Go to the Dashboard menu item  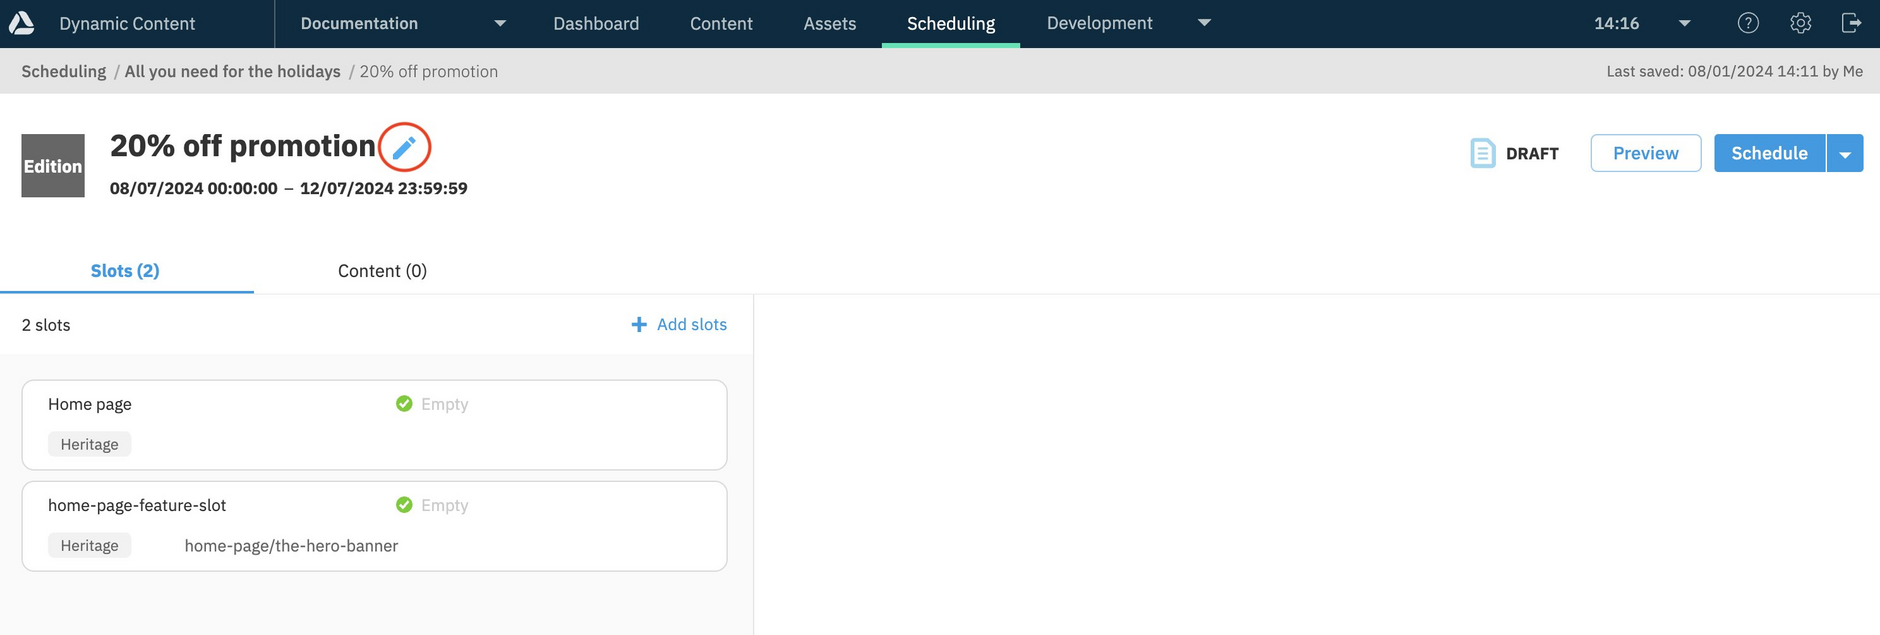pyautogui.click(x=596, y=23)
